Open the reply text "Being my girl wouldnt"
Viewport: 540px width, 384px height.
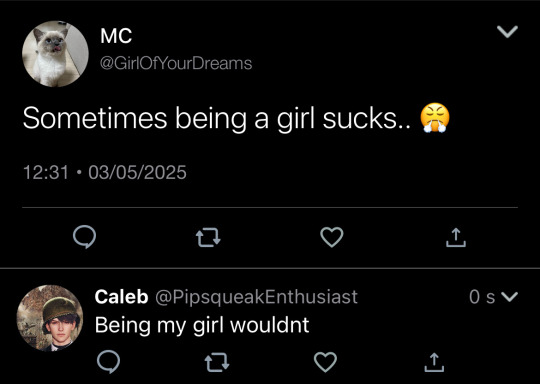coord(202,325)
